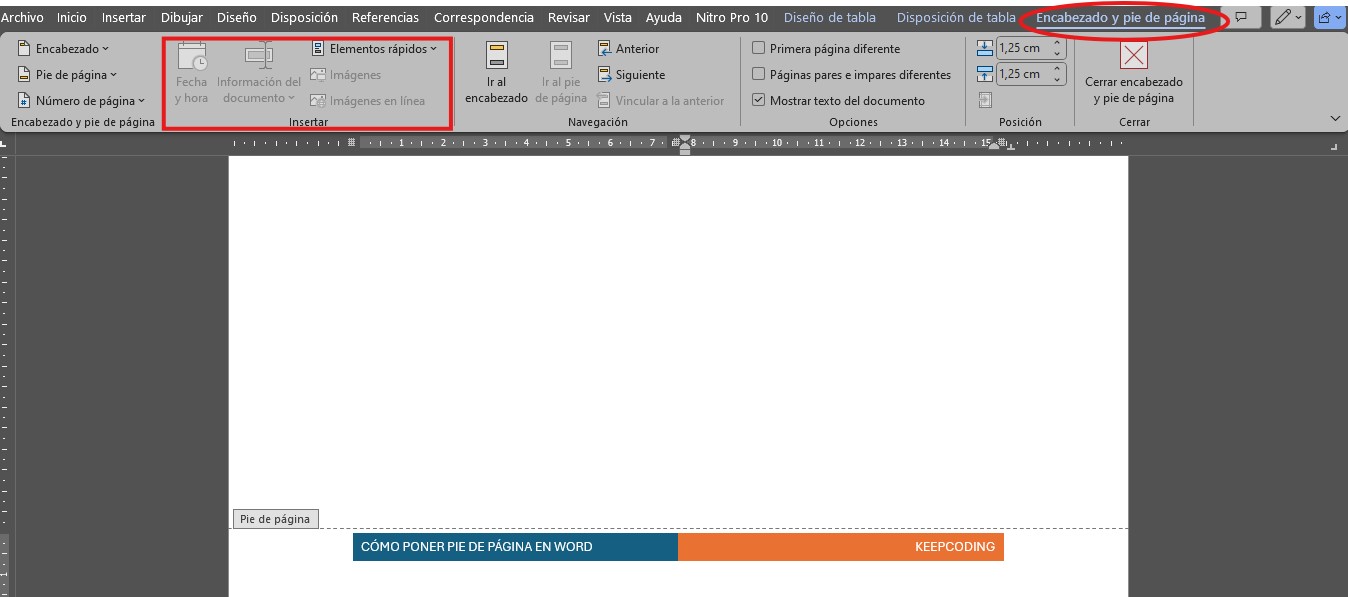Switch to the Referencias tab
Image resolution: width=1348 pixels, height=597 pixels.
tap(385, 18)
